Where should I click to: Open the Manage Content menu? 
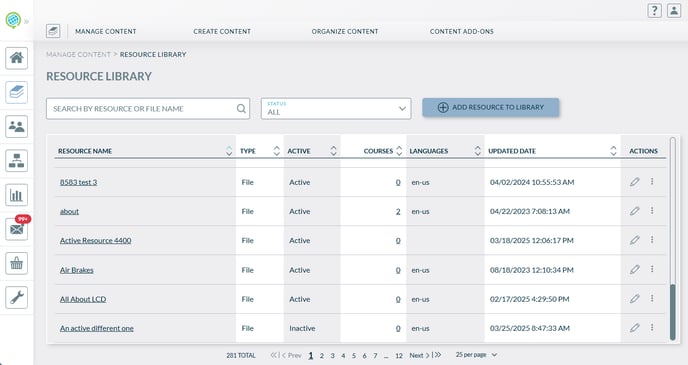[x=106, y=32]
